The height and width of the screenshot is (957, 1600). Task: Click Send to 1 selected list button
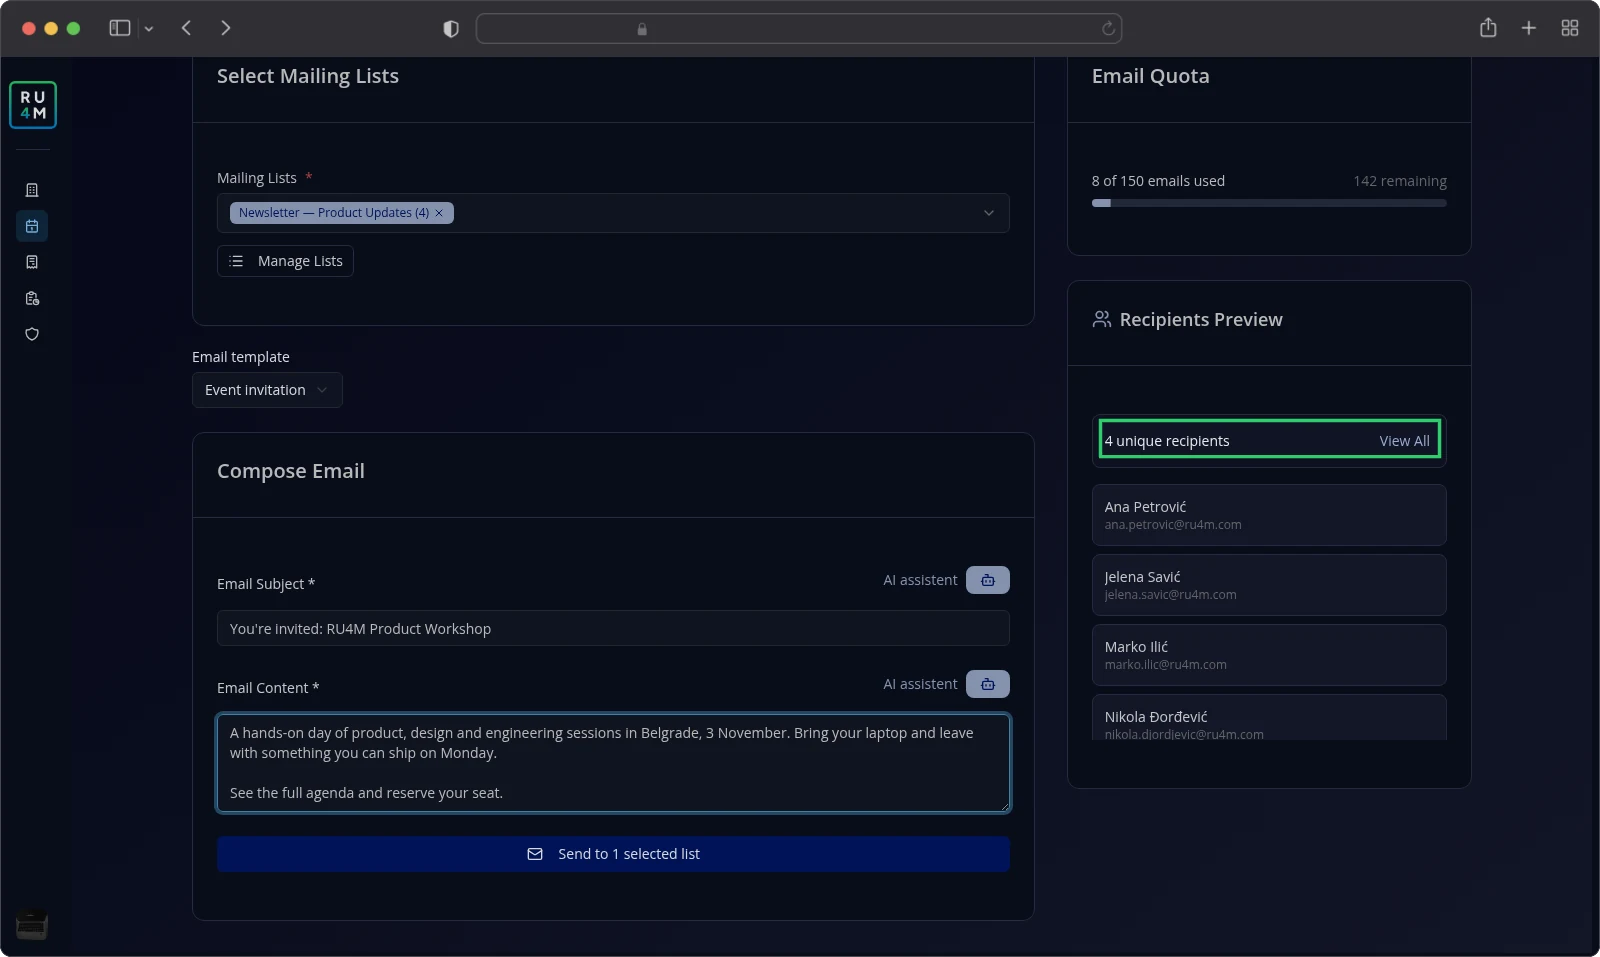[x=613, y=854]
